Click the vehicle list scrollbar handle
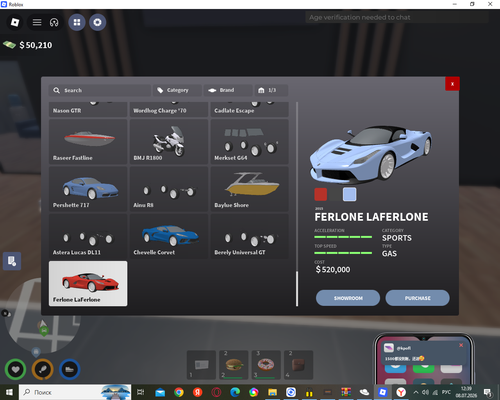The image size is (500, 400). [297, 289]
